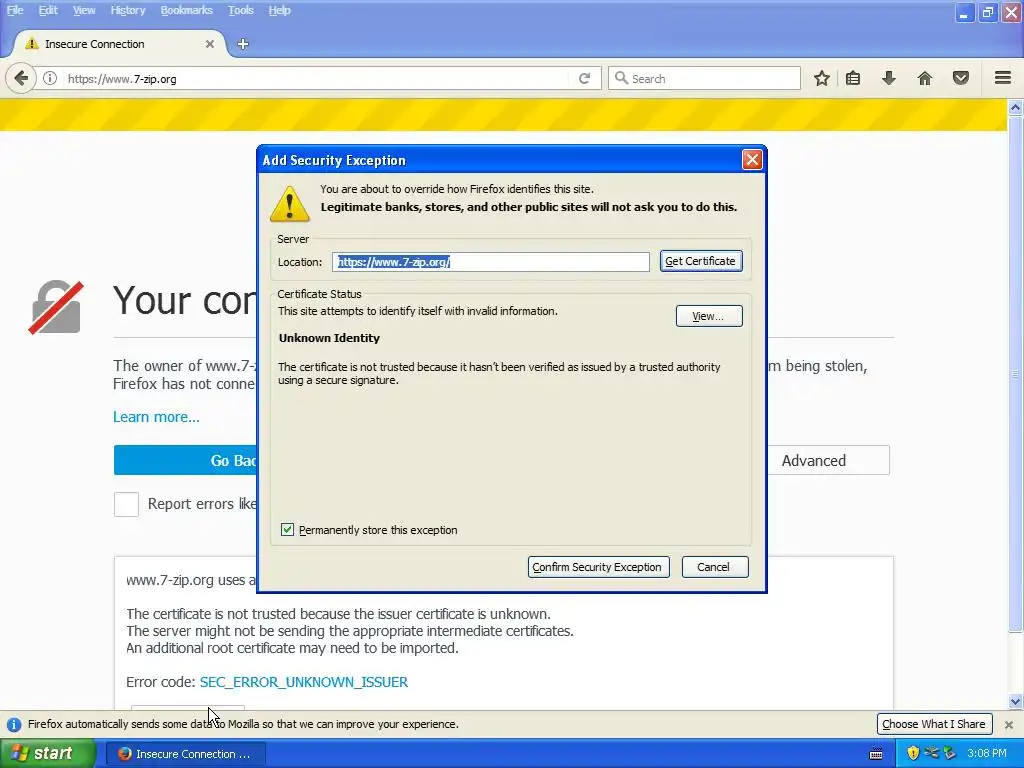
Task: Click Choose What I Share button
Action: pos(934,724)
